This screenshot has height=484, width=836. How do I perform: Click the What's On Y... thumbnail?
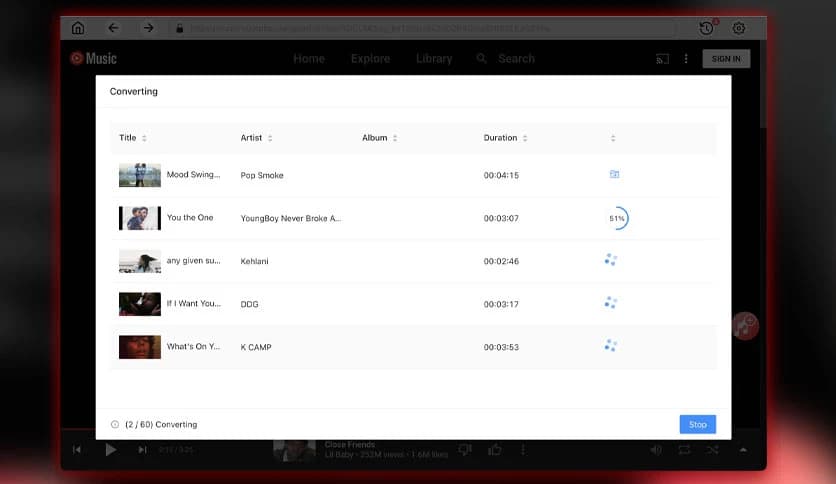(x=140, y=347)
